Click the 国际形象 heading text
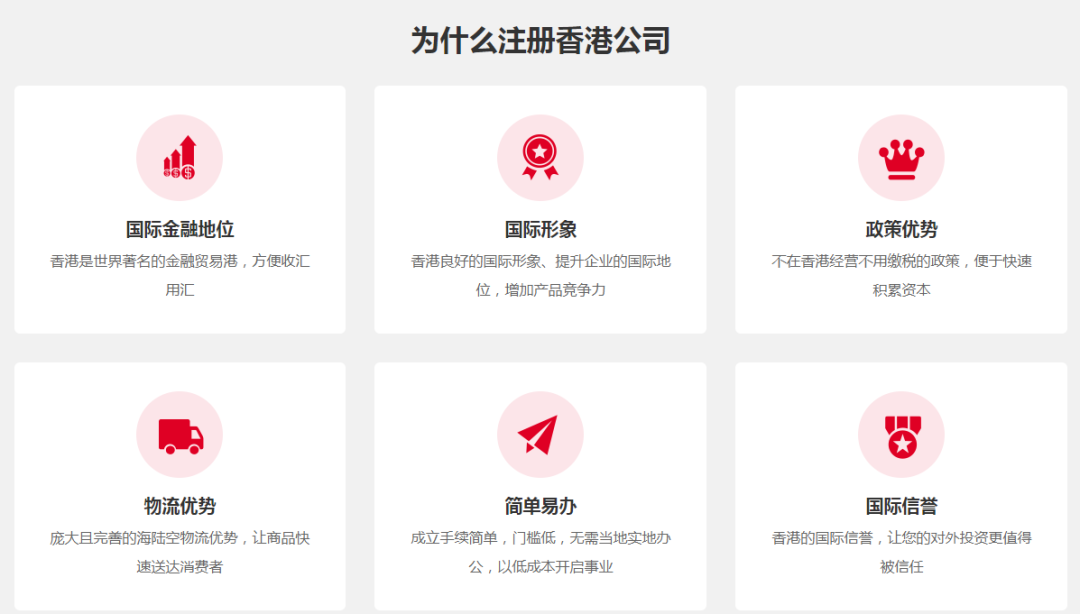The height and width of the screenshot is (614, 1080). (540, 228)
